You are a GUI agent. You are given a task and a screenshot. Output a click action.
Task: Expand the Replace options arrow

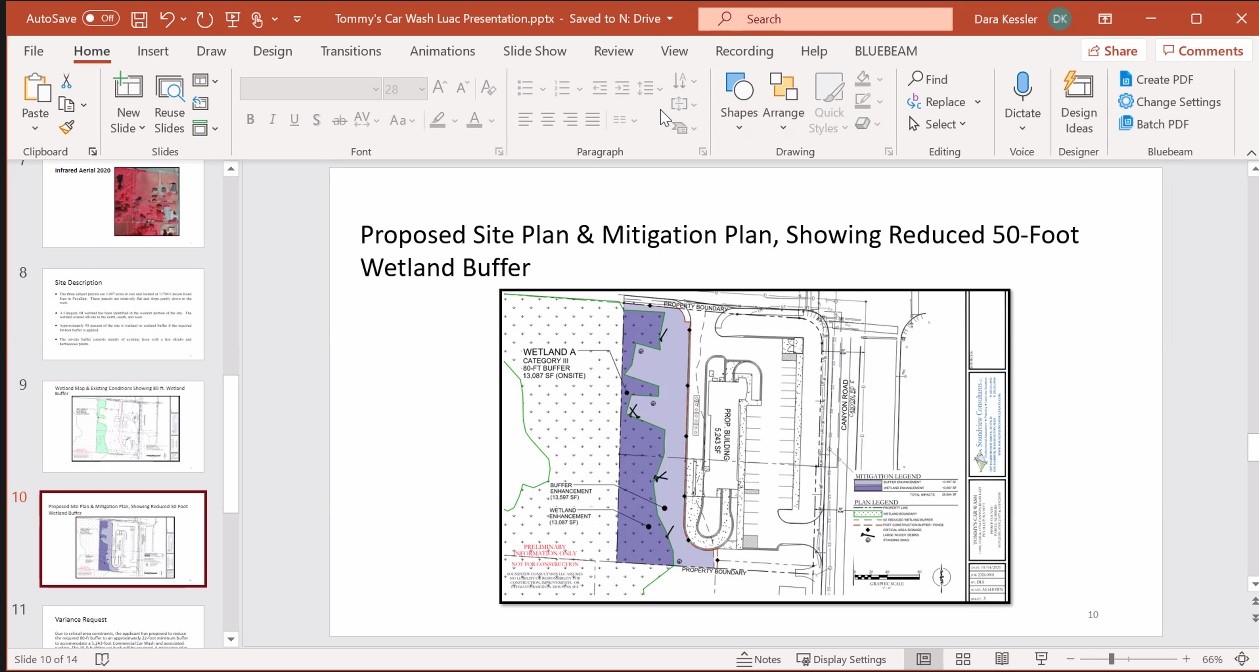coord(978,102)
